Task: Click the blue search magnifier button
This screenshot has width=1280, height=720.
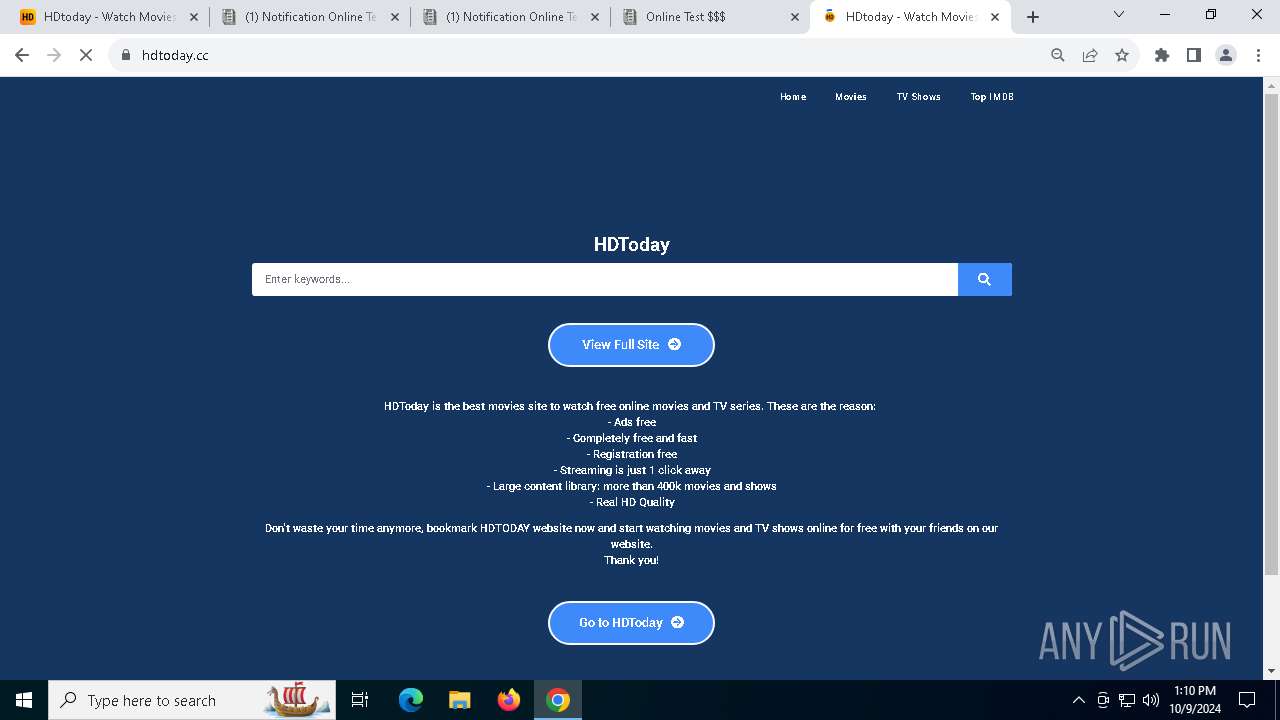Action: tap(984, 279)
